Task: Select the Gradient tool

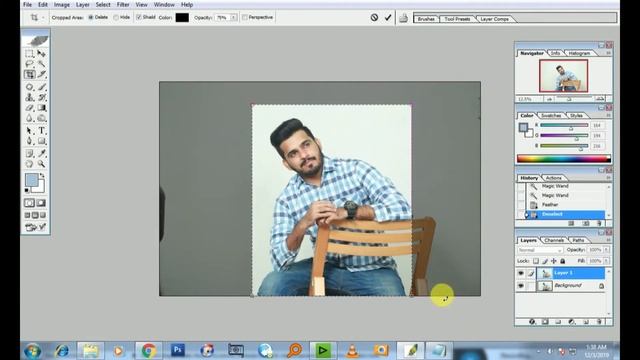Action: [41, 108]
